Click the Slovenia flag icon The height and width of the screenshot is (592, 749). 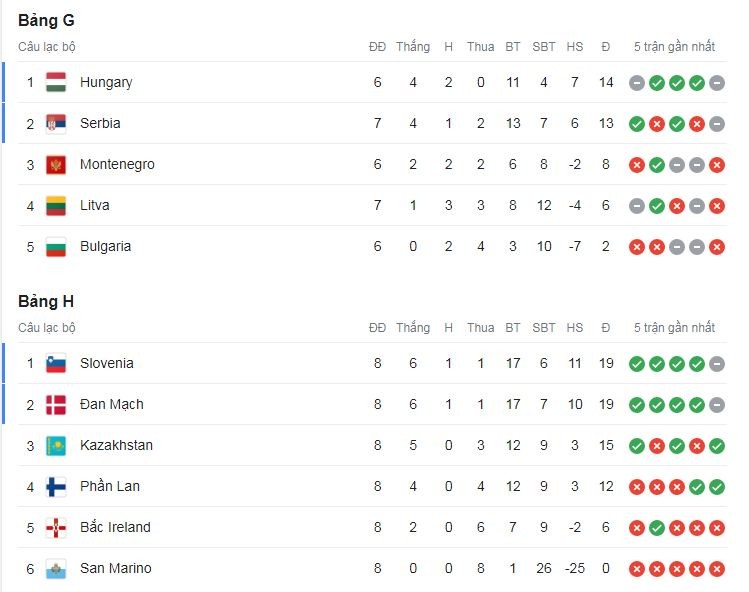click(x=56, y=363)
